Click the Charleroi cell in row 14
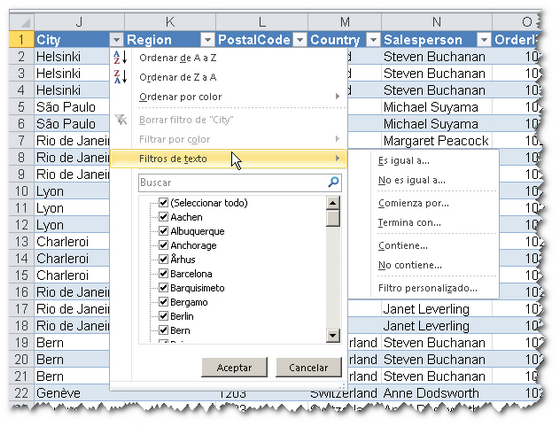The height and width of the screenshot is (427, 560). [72, 258]
